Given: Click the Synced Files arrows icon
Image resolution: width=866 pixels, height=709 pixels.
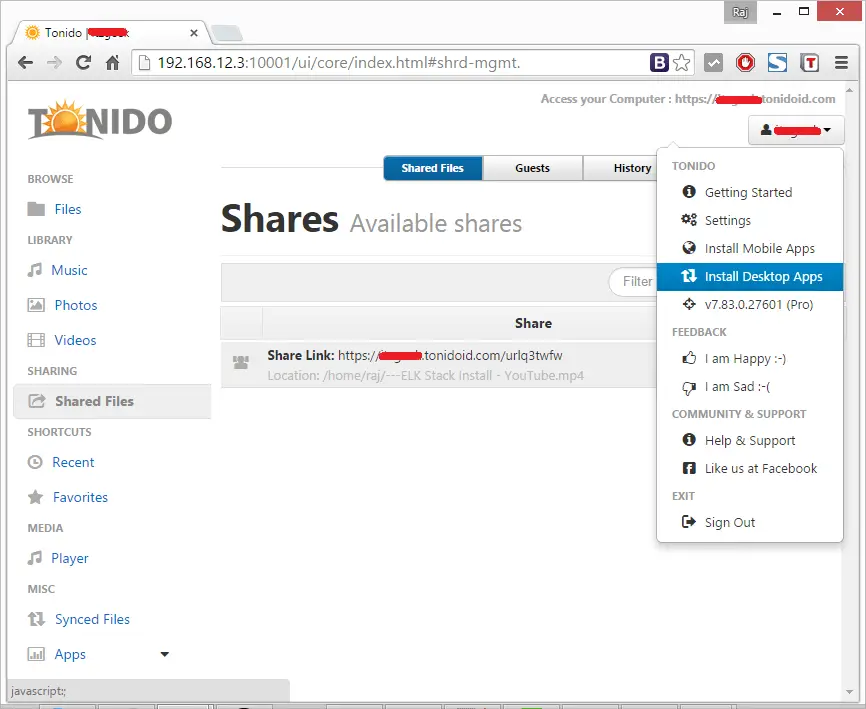Looking at the screenshot, I should [36, 619].
